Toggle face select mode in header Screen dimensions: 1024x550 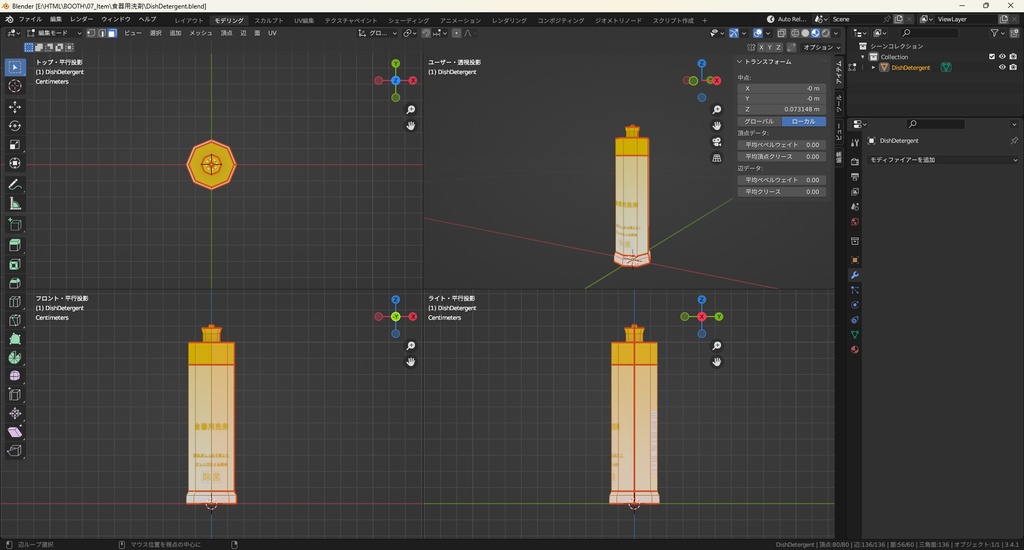click(112, 33)
